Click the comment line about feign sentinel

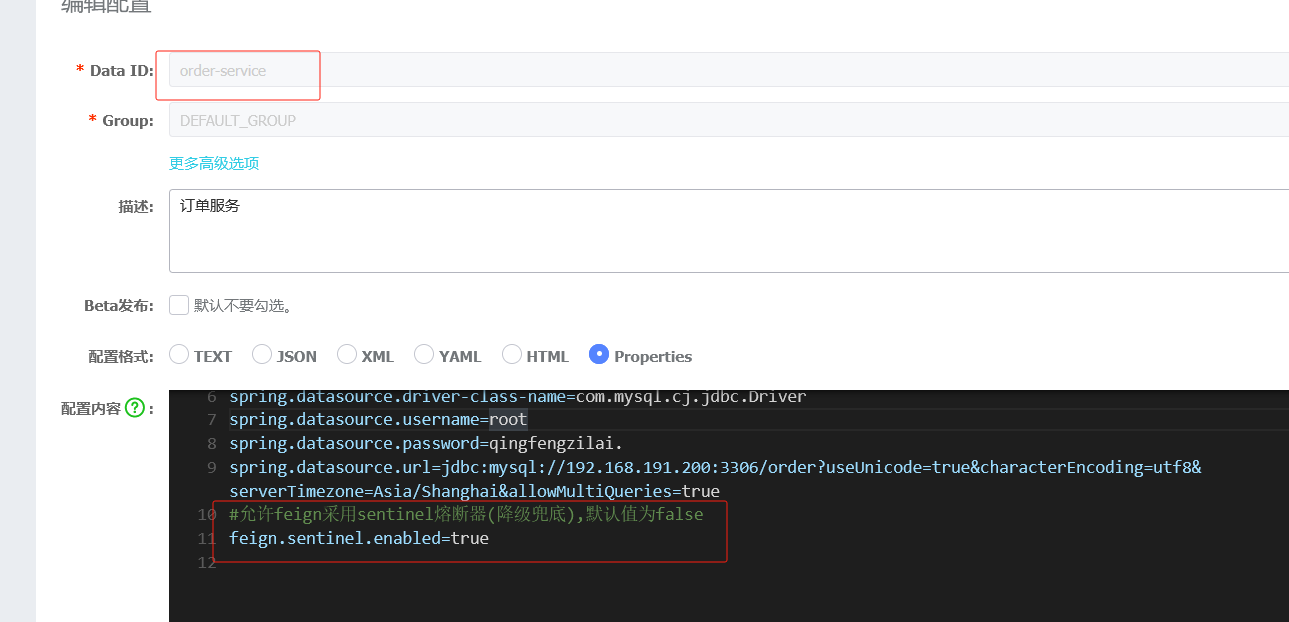click(466, 515)
